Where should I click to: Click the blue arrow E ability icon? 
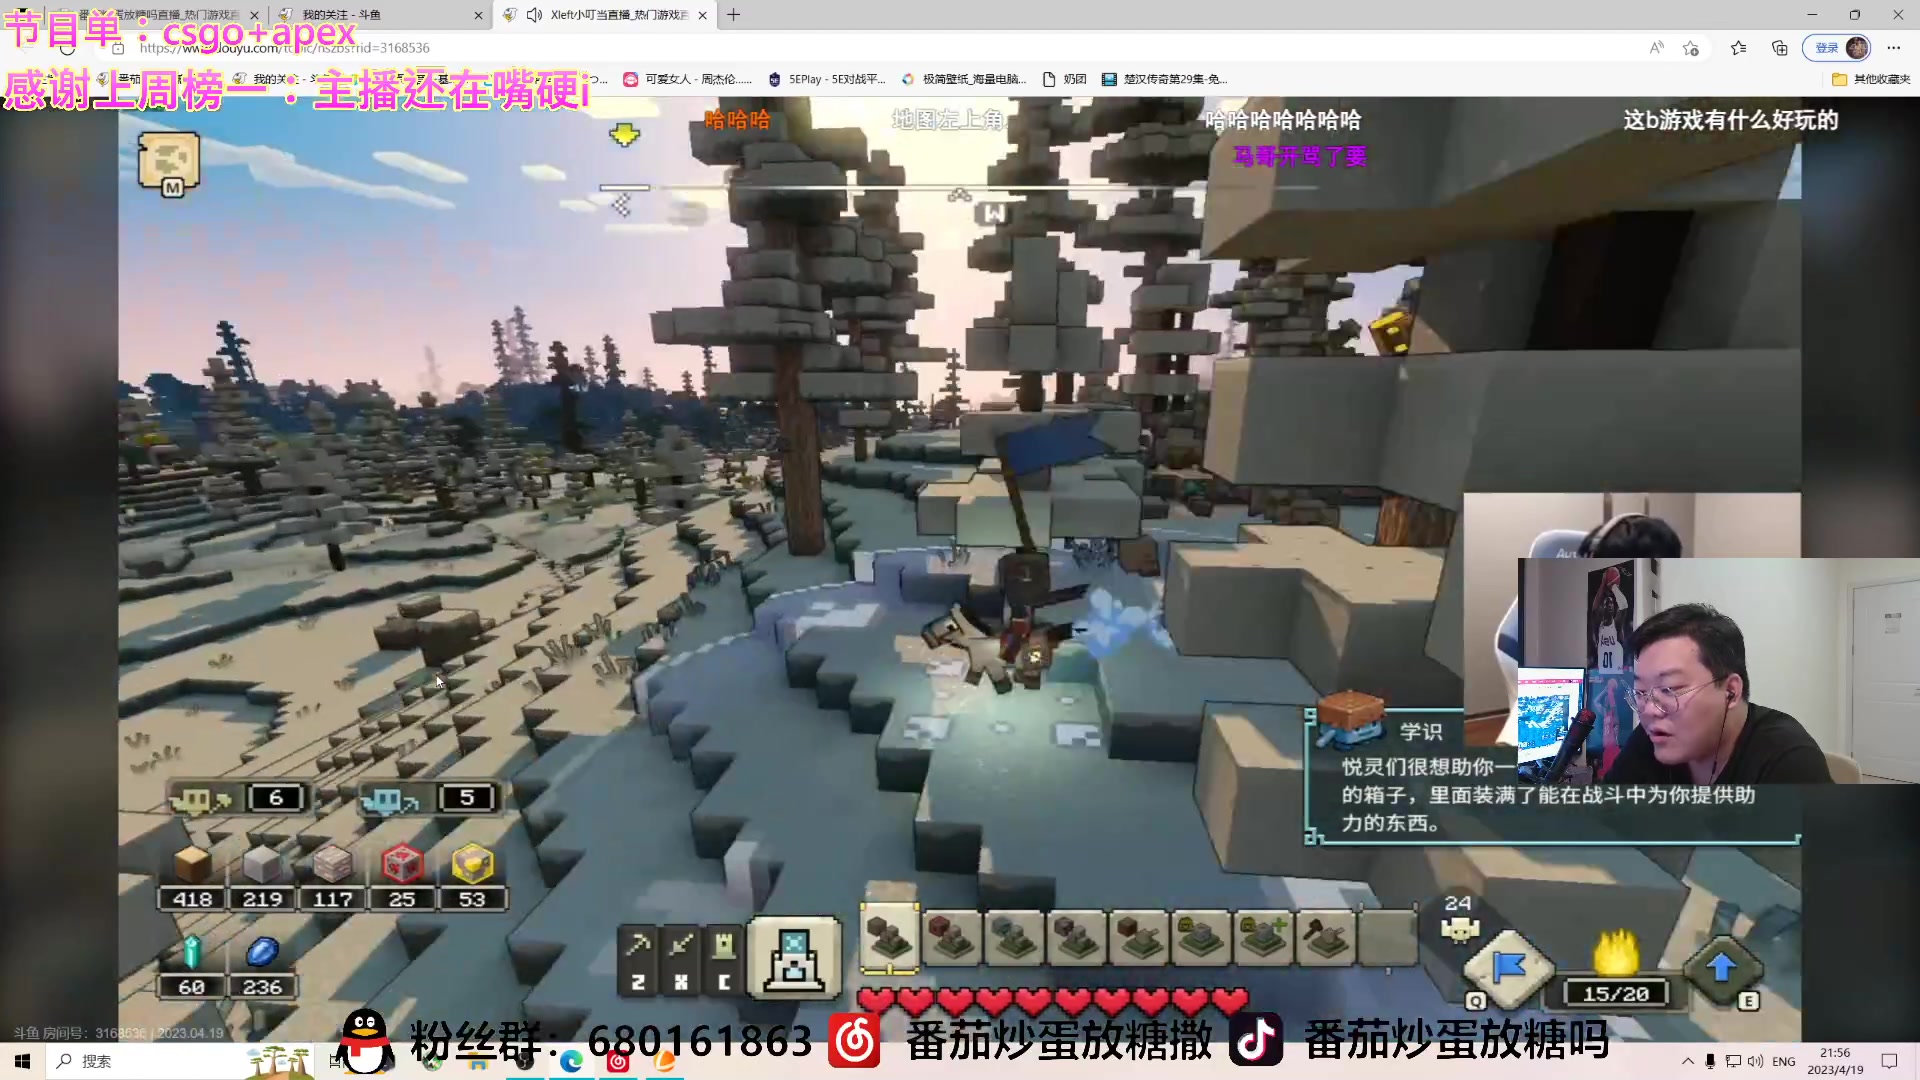(x=1722, y=968)
